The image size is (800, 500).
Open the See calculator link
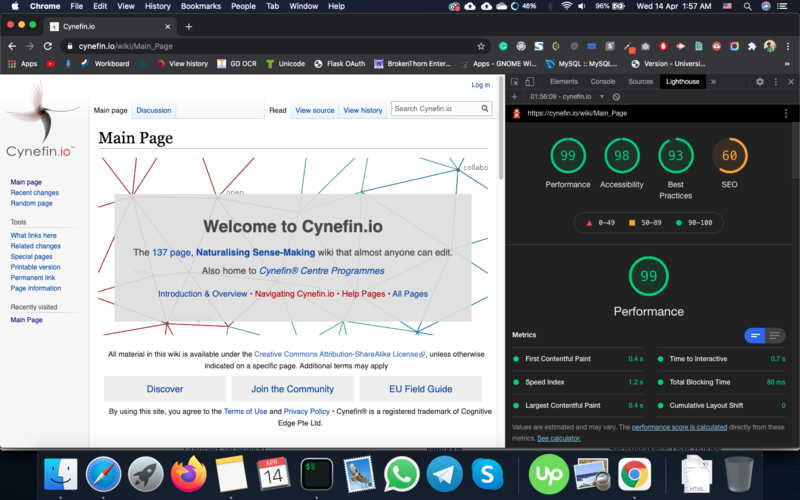[558, 439]
